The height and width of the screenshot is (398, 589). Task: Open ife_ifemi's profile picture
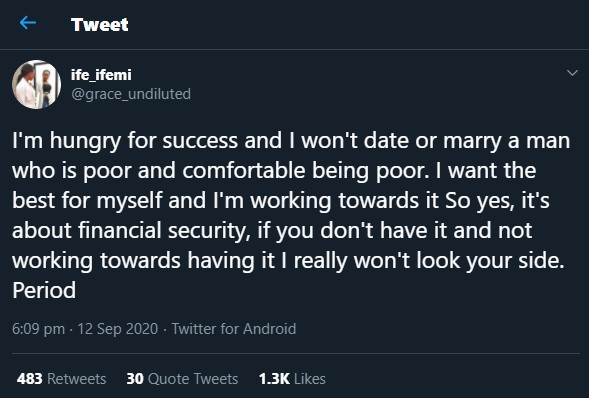(36, 84)
